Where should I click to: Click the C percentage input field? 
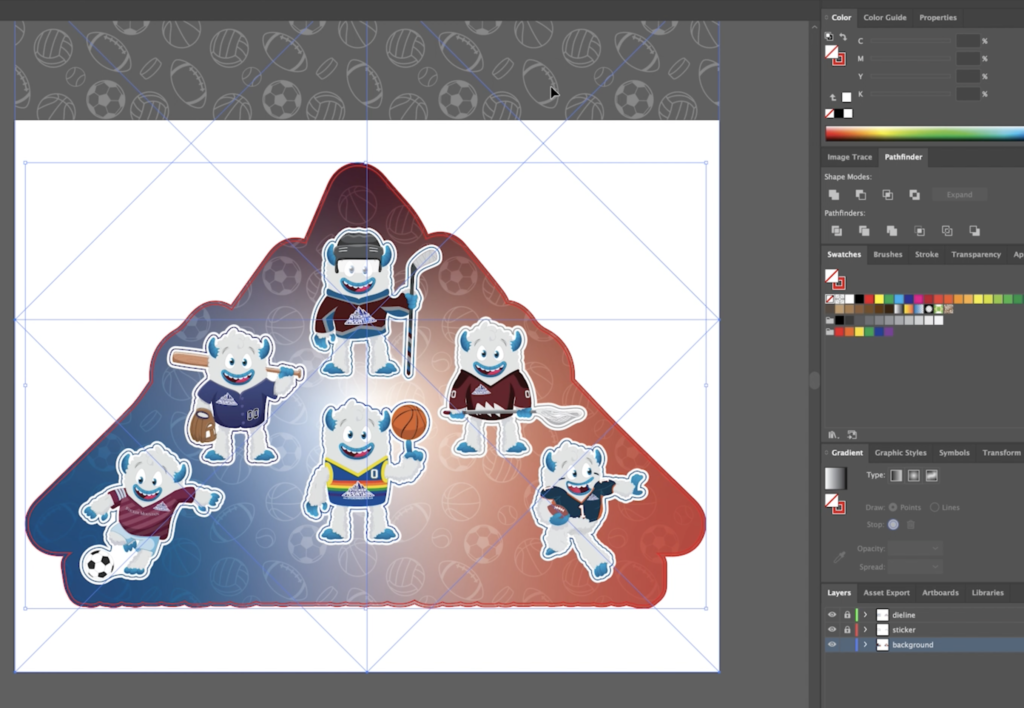pyautogui.click(x=968, y=40)
